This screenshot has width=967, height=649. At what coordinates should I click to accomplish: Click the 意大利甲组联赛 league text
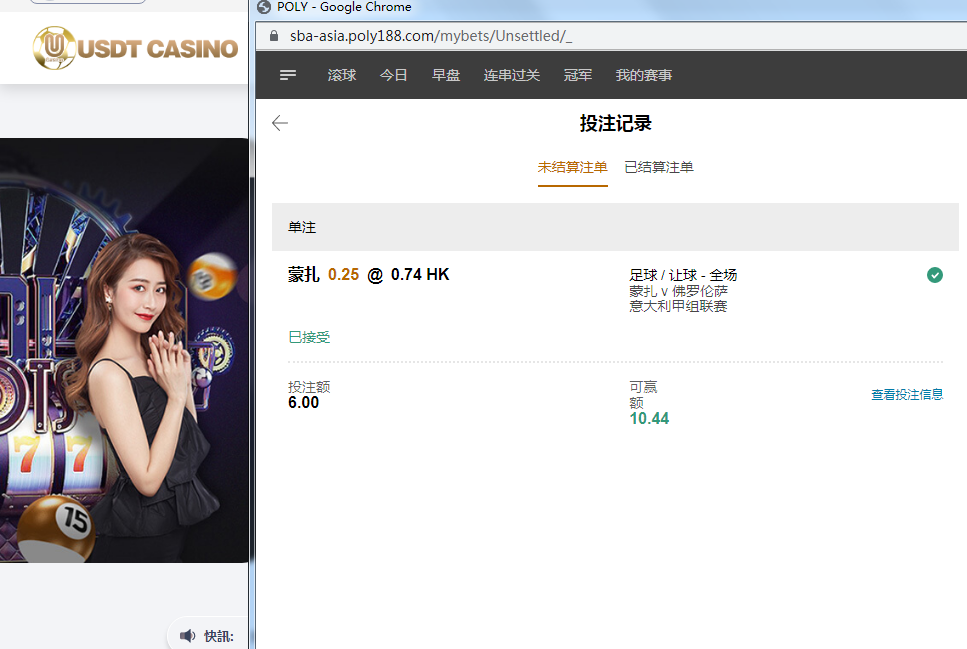678,306
